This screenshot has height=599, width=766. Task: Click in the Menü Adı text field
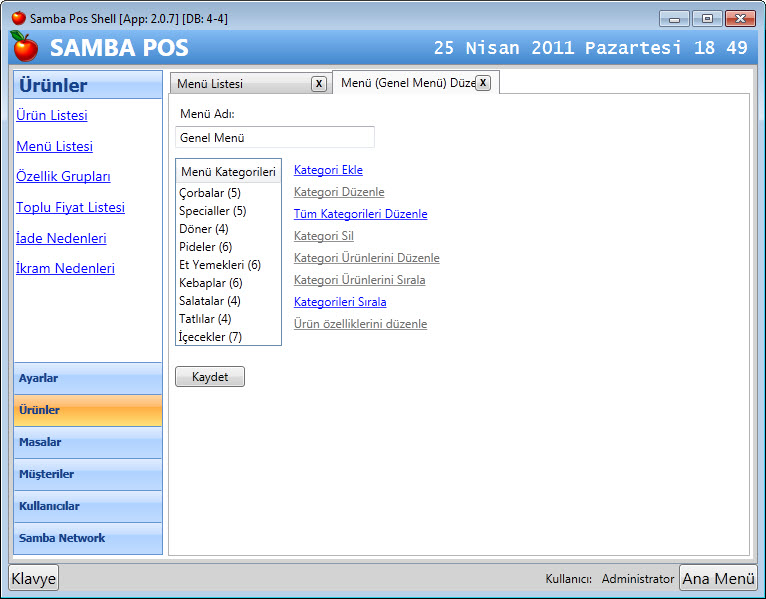[x=274, y=138]
